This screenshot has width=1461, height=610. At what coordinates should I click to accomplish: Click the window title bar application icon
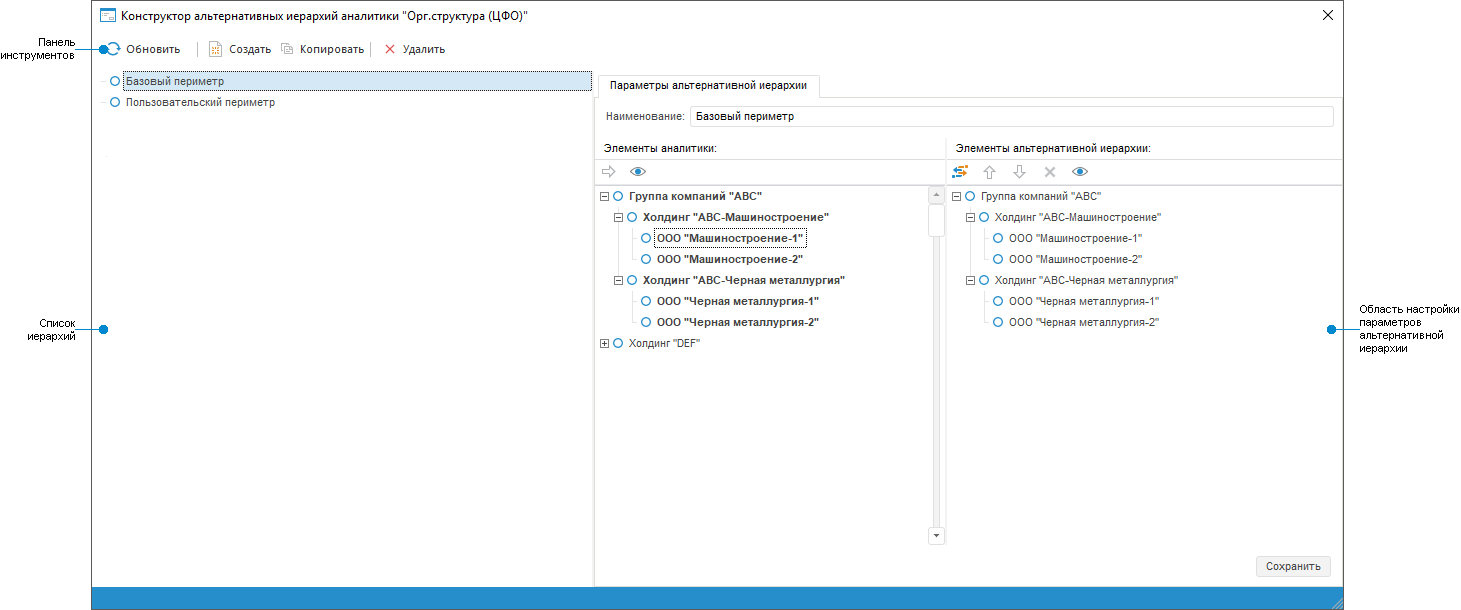(108, 15)
